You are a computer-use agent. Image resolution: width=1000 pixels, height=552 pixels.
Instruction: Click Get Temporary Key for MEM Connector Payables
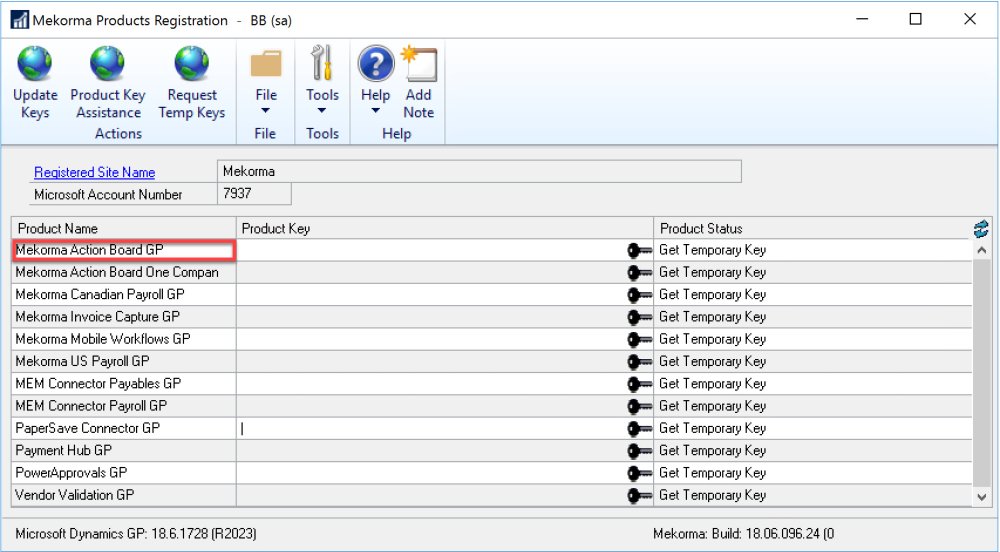[x=712, y=384]
